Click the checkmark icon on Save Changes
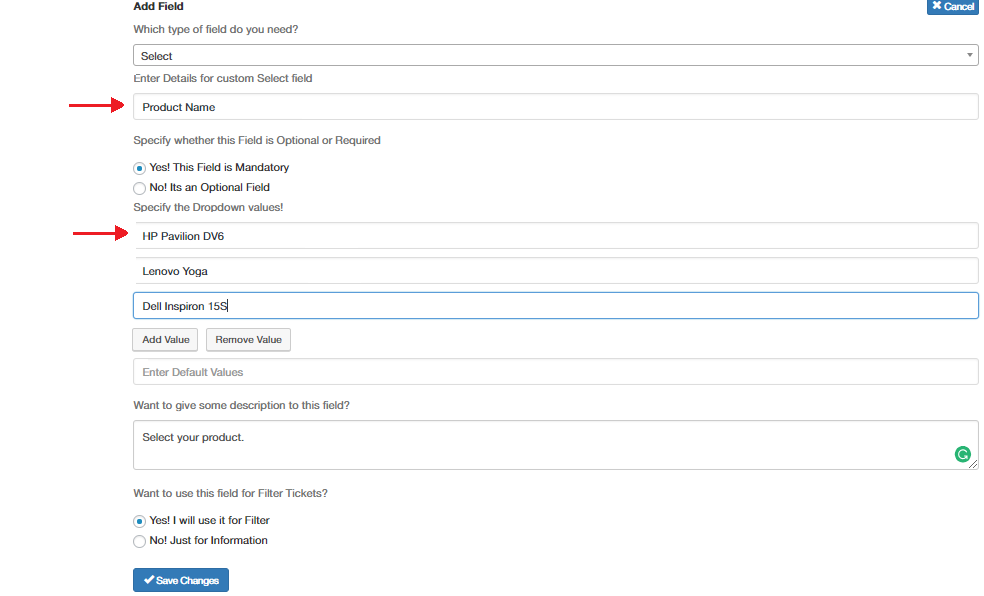 pyautogui.click(x=149, y=580)
